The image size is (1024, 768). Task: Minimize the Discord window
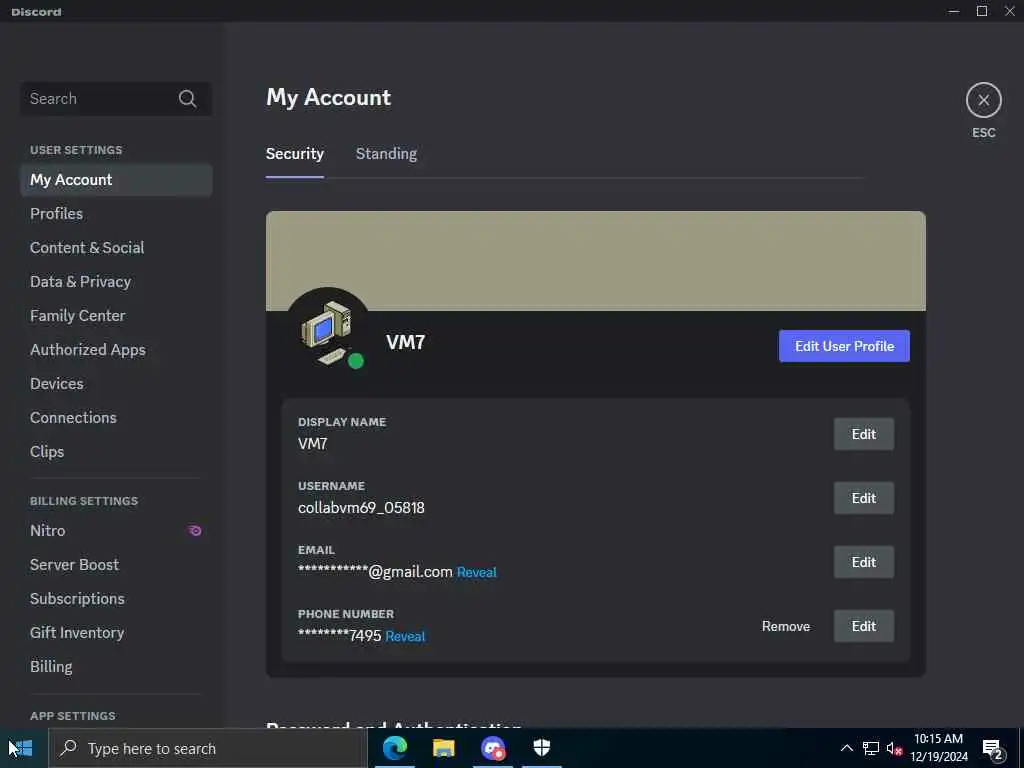(953, 11)
